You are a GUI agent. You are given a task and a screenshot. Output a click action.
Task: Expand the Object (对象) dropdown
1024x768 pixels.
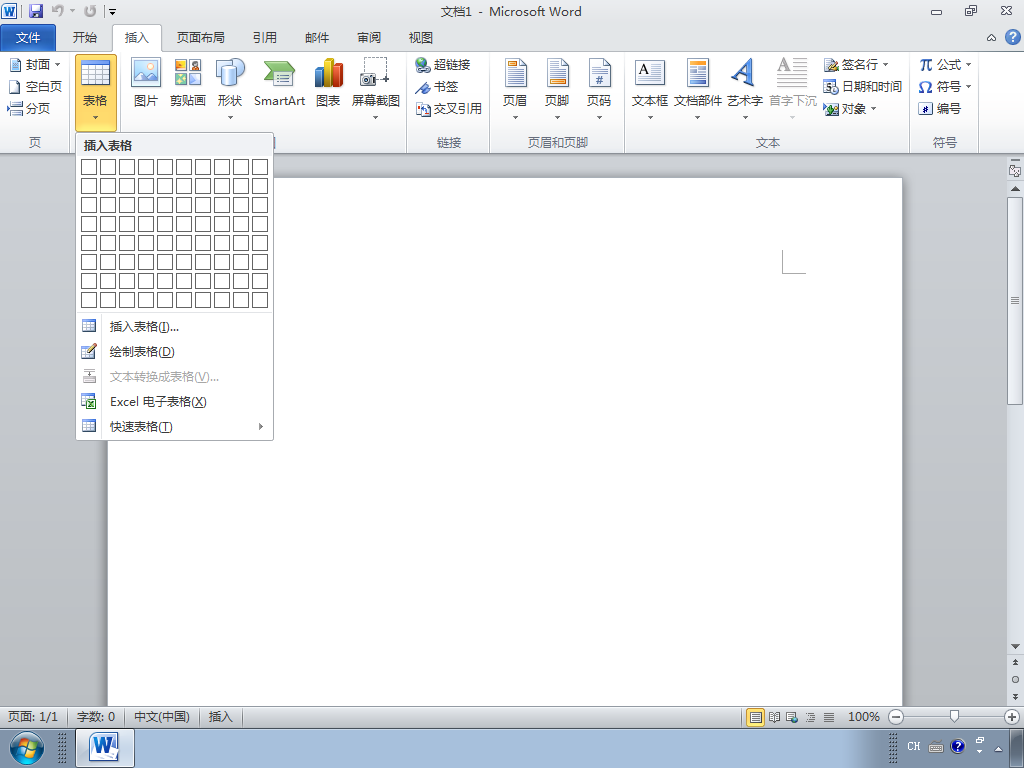coord(873,108)
